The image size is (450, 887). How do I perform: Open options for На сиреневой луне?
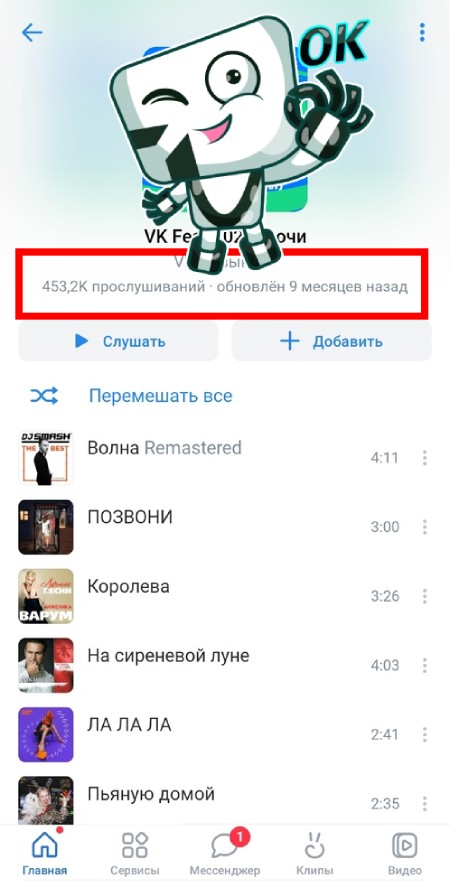click(425, 665)
